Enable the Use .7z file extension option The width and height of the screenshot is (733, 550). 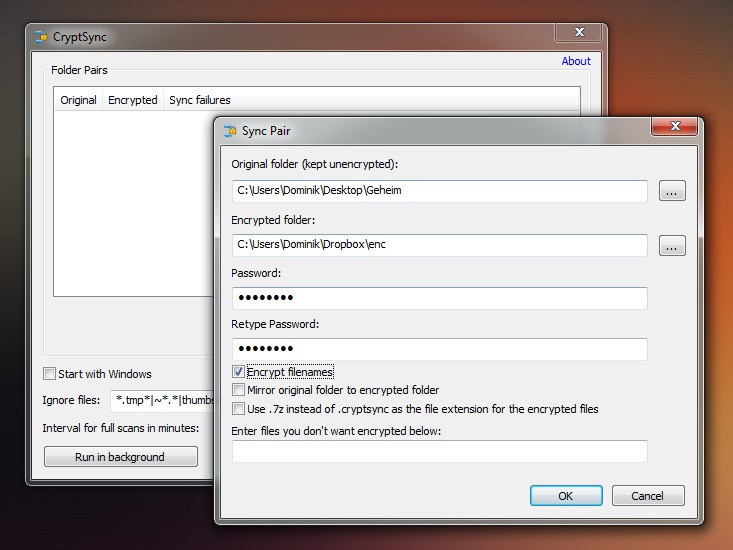click(x=238, y=408)
